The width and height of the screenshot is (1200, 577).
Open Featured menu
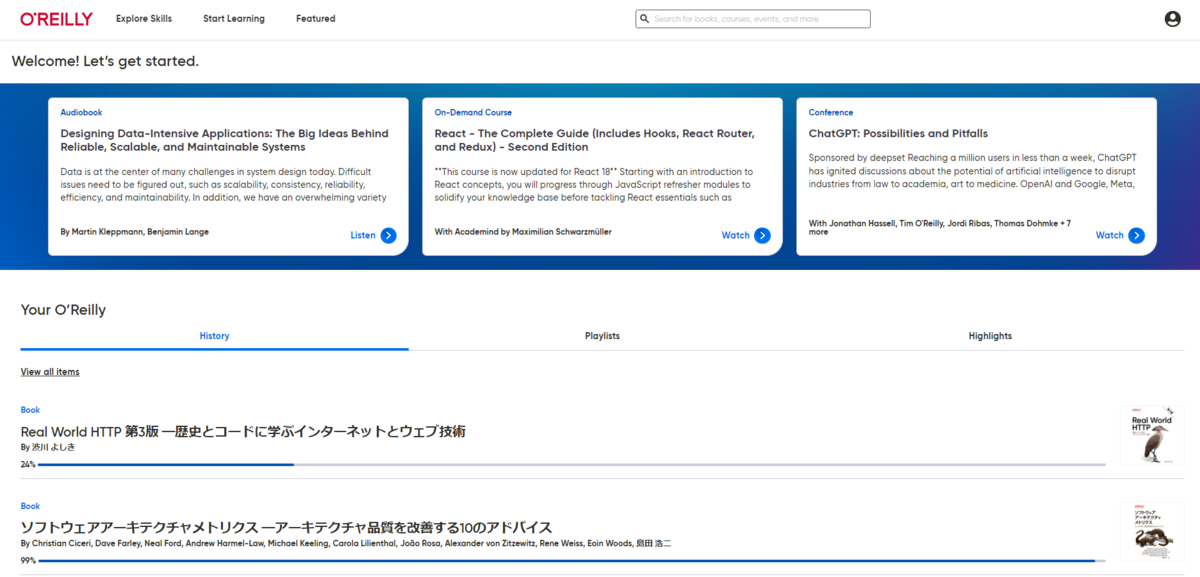[x=316, y=19]
